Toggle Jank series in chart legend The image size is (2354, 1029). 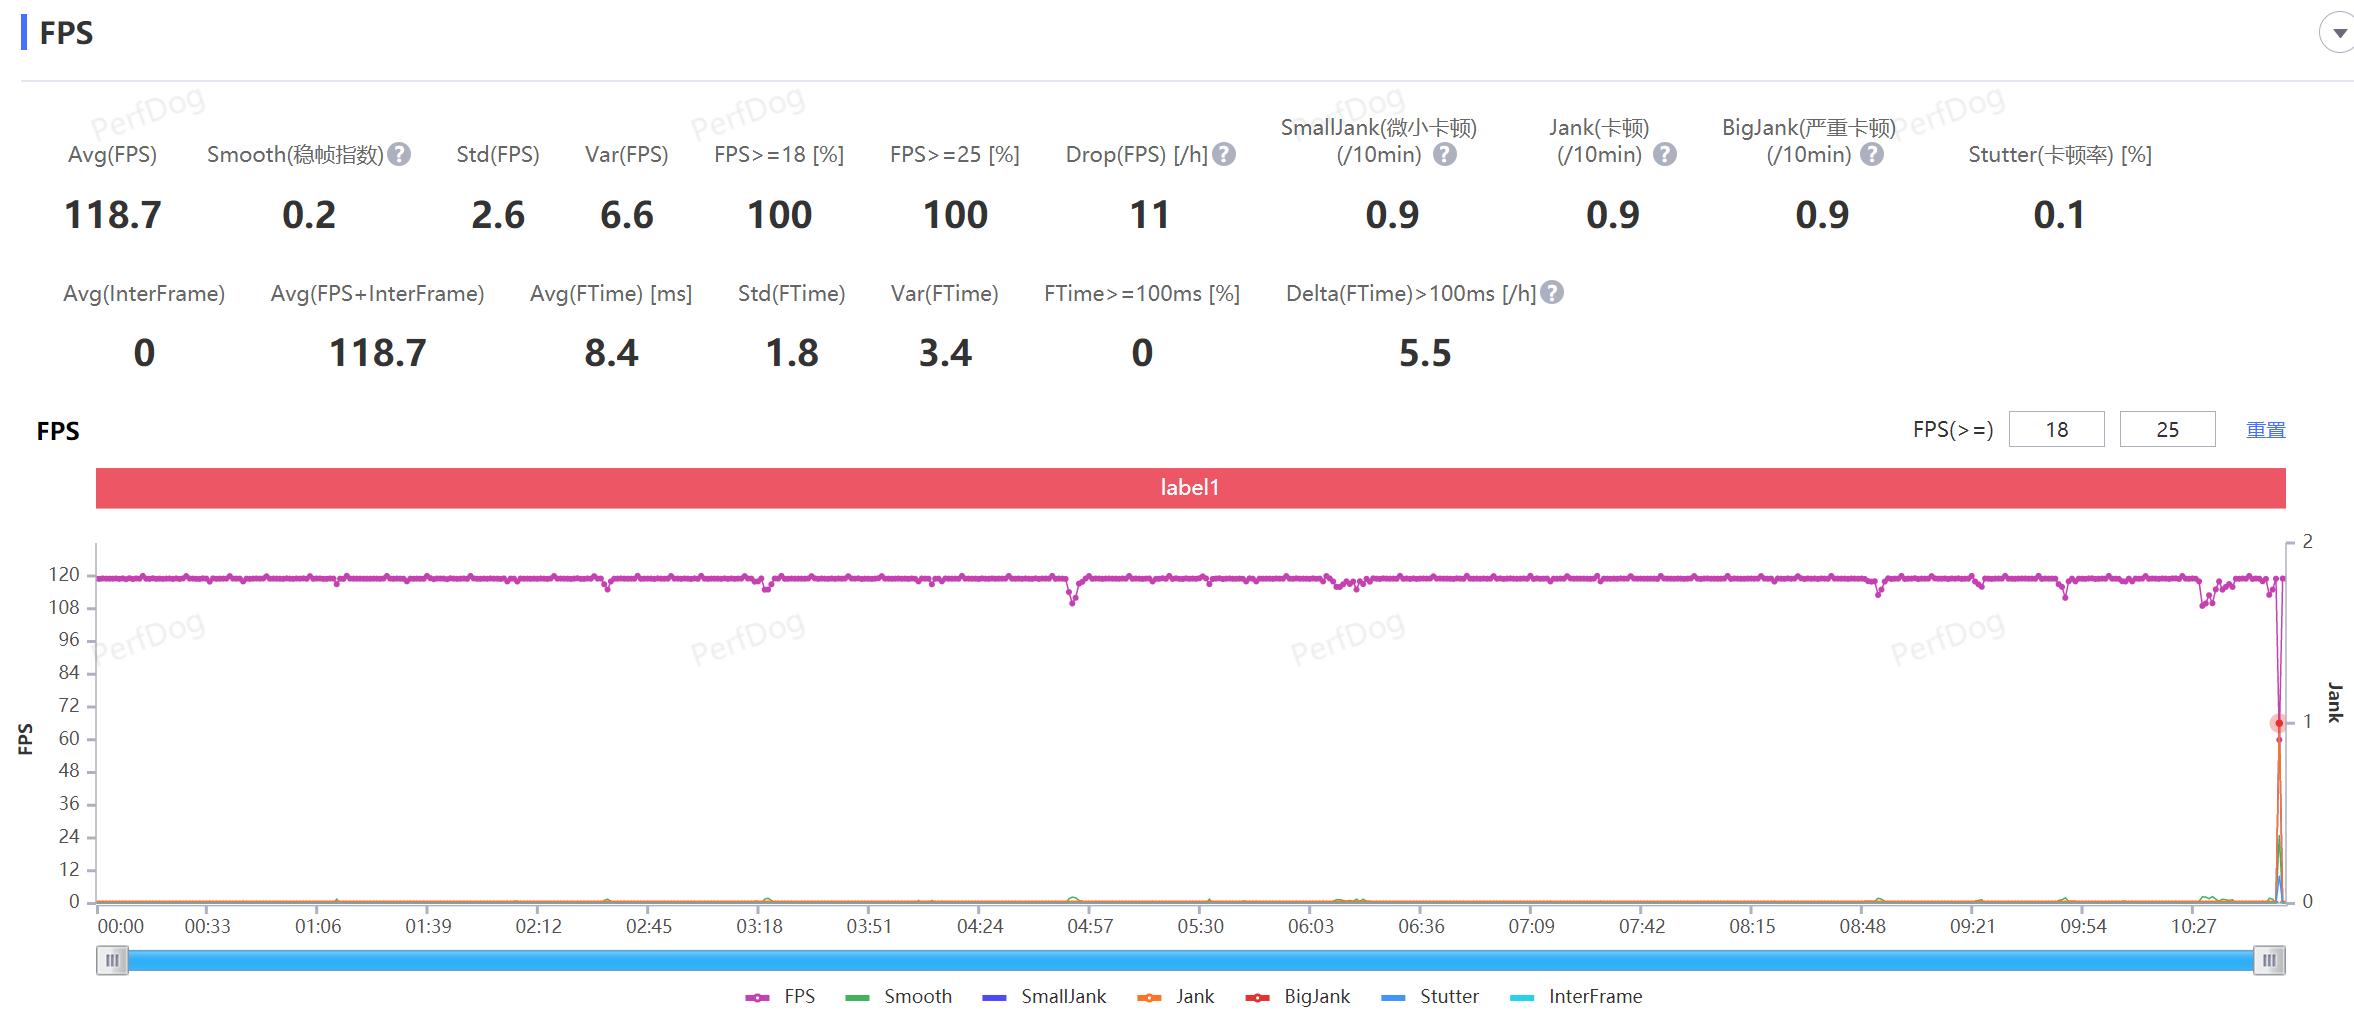[x=1176, y=997]
